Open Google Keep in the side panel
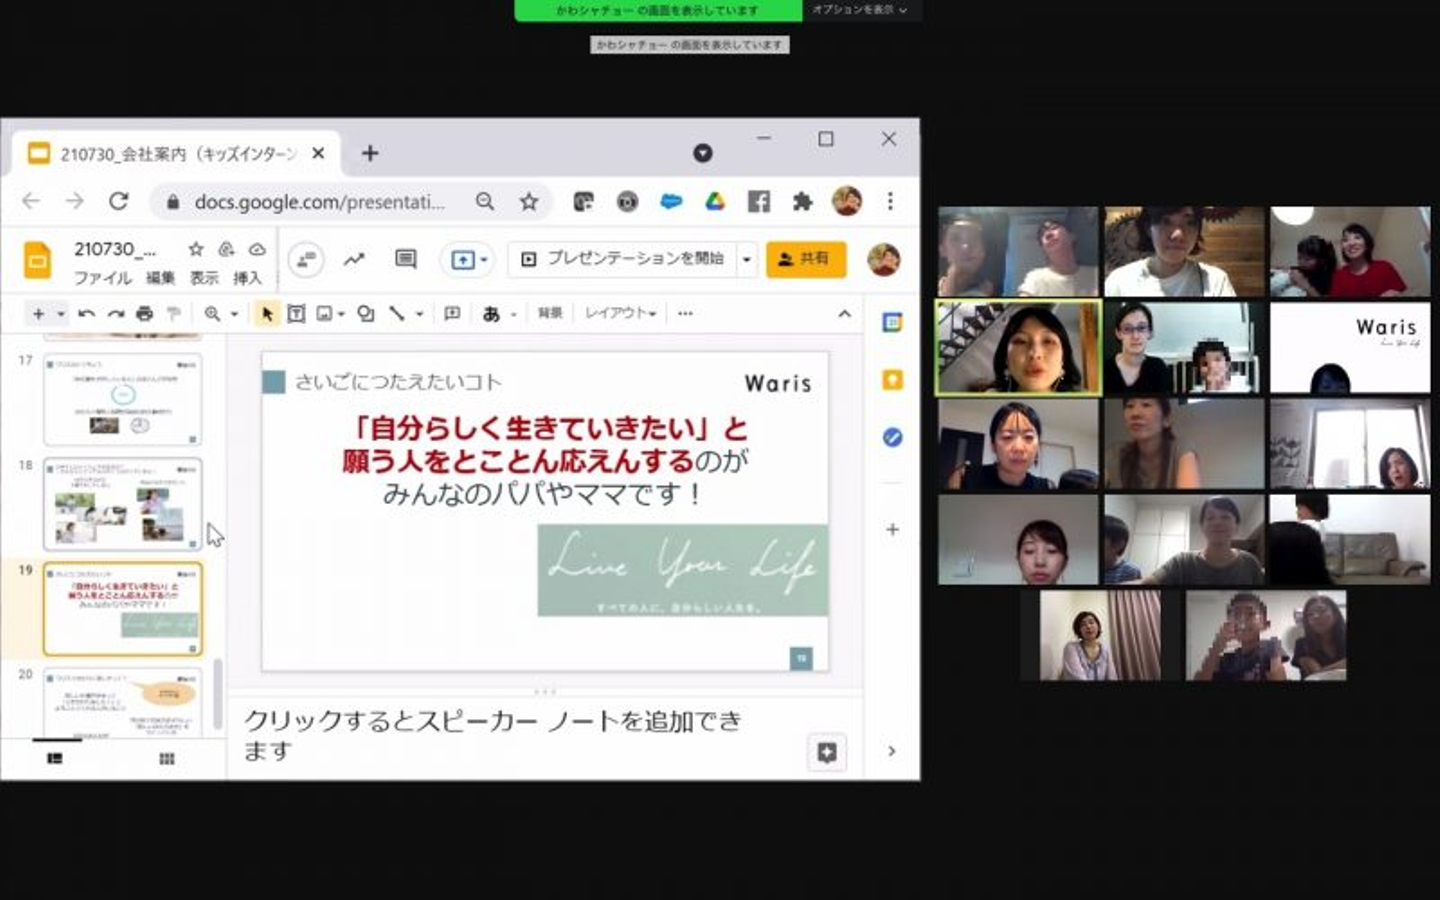The image size is (1440, 900). 892,380
